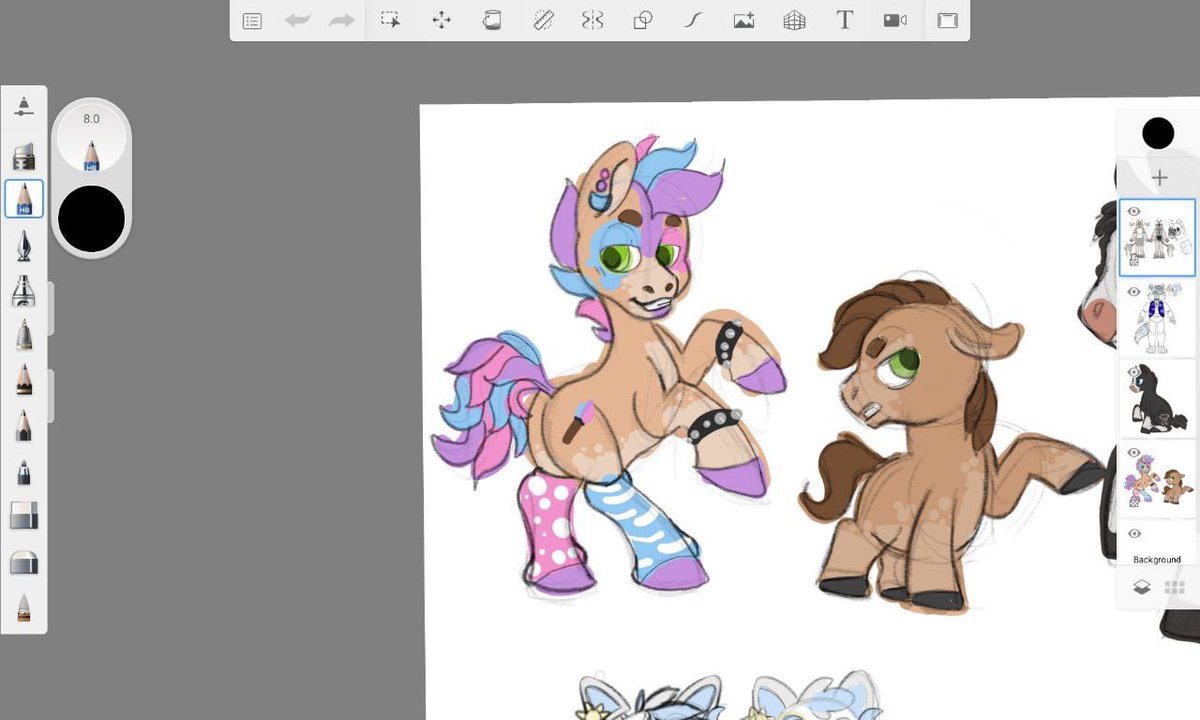Toggle visibility of blue-vest character layer
The image size is (1200, 720).
click(1134, 292)
